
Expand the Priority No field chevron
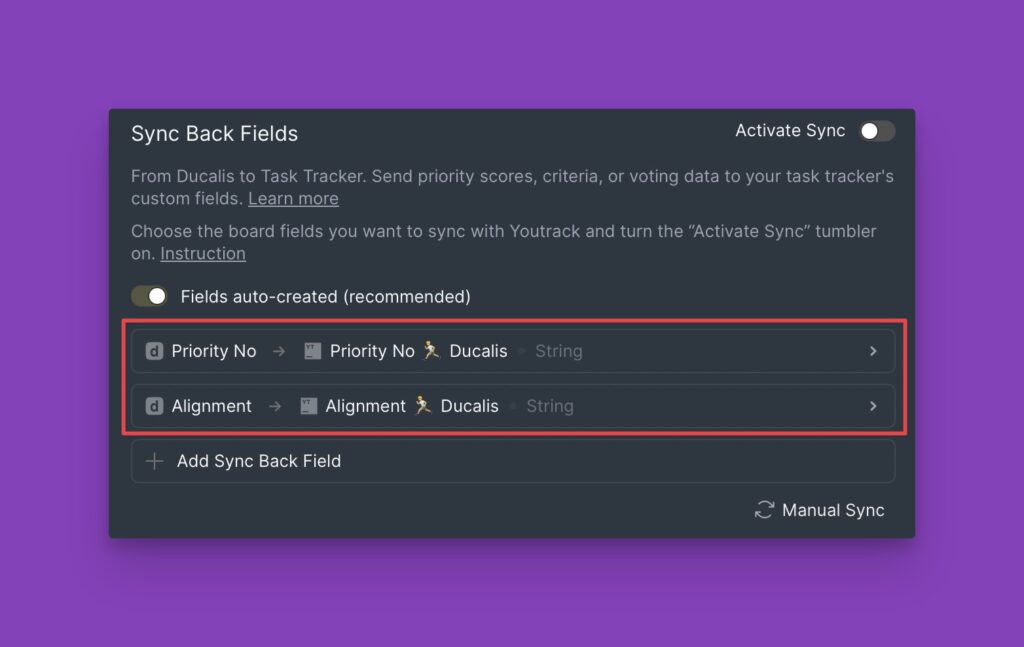pos(873,351)
